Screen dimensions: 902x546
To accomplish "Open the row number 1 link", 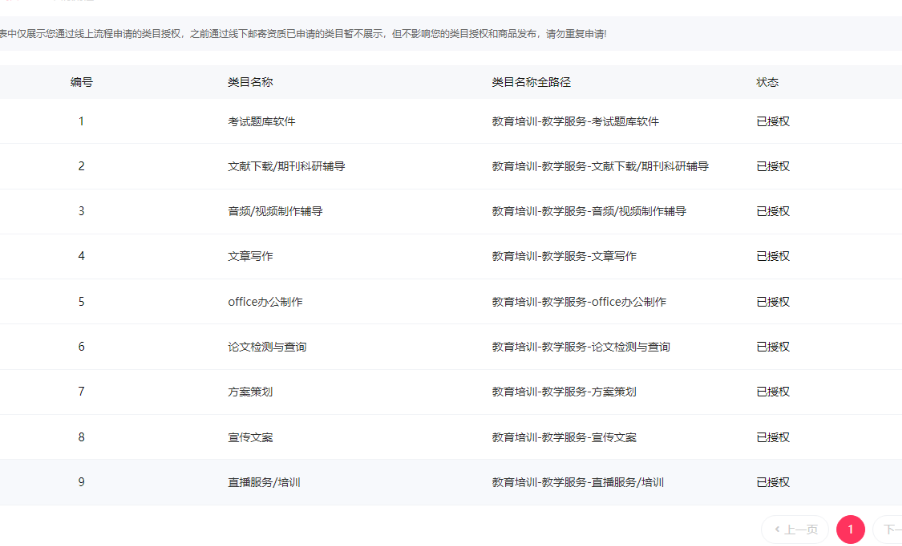I will (81, 121).
